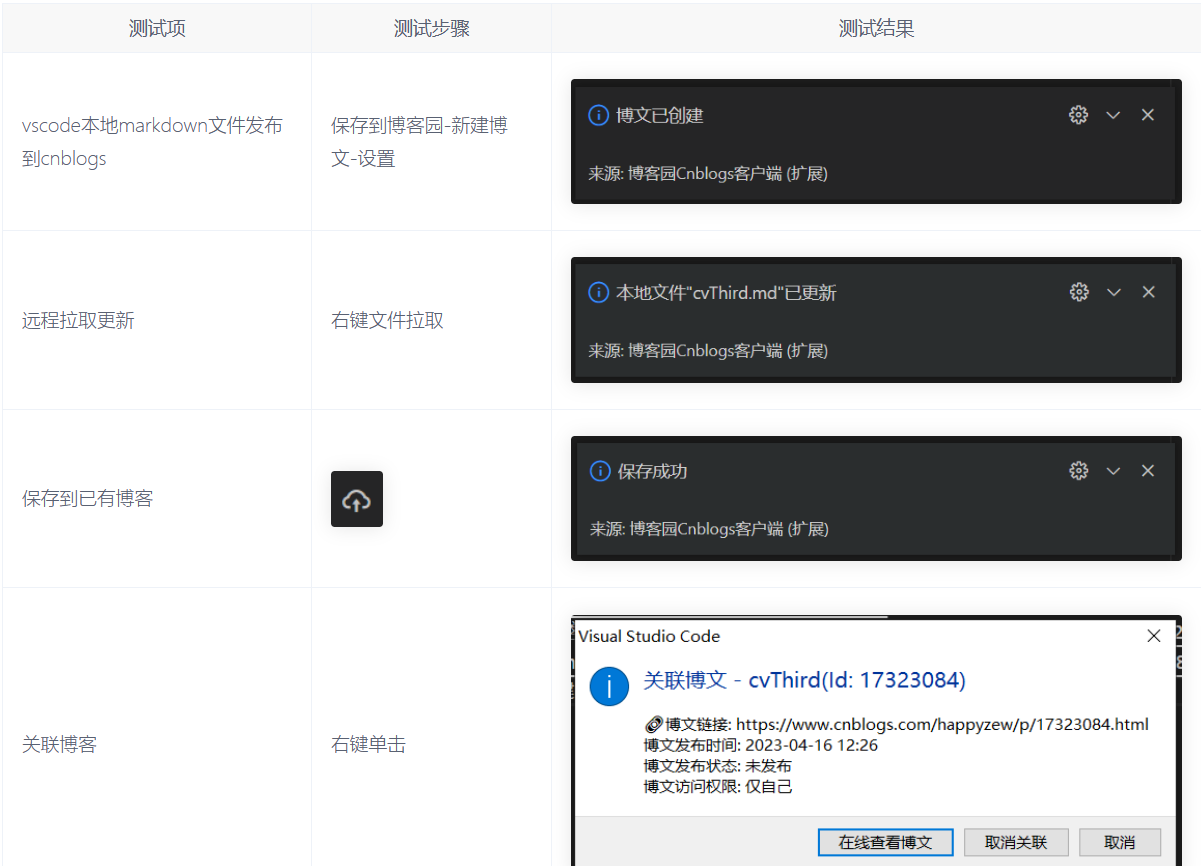Expand the 保存成功 notification chevron
1201x866 pixels.
point(1113,470)
